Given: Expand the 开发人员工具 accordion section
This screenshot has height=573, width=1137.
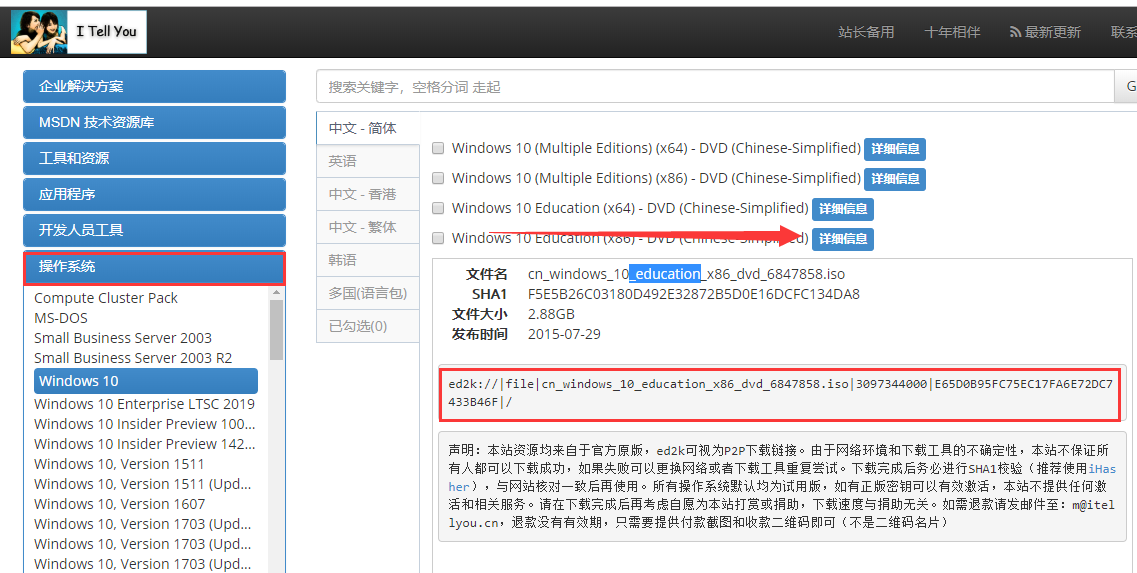Looking at the screenshot, I should coord(154,230).
